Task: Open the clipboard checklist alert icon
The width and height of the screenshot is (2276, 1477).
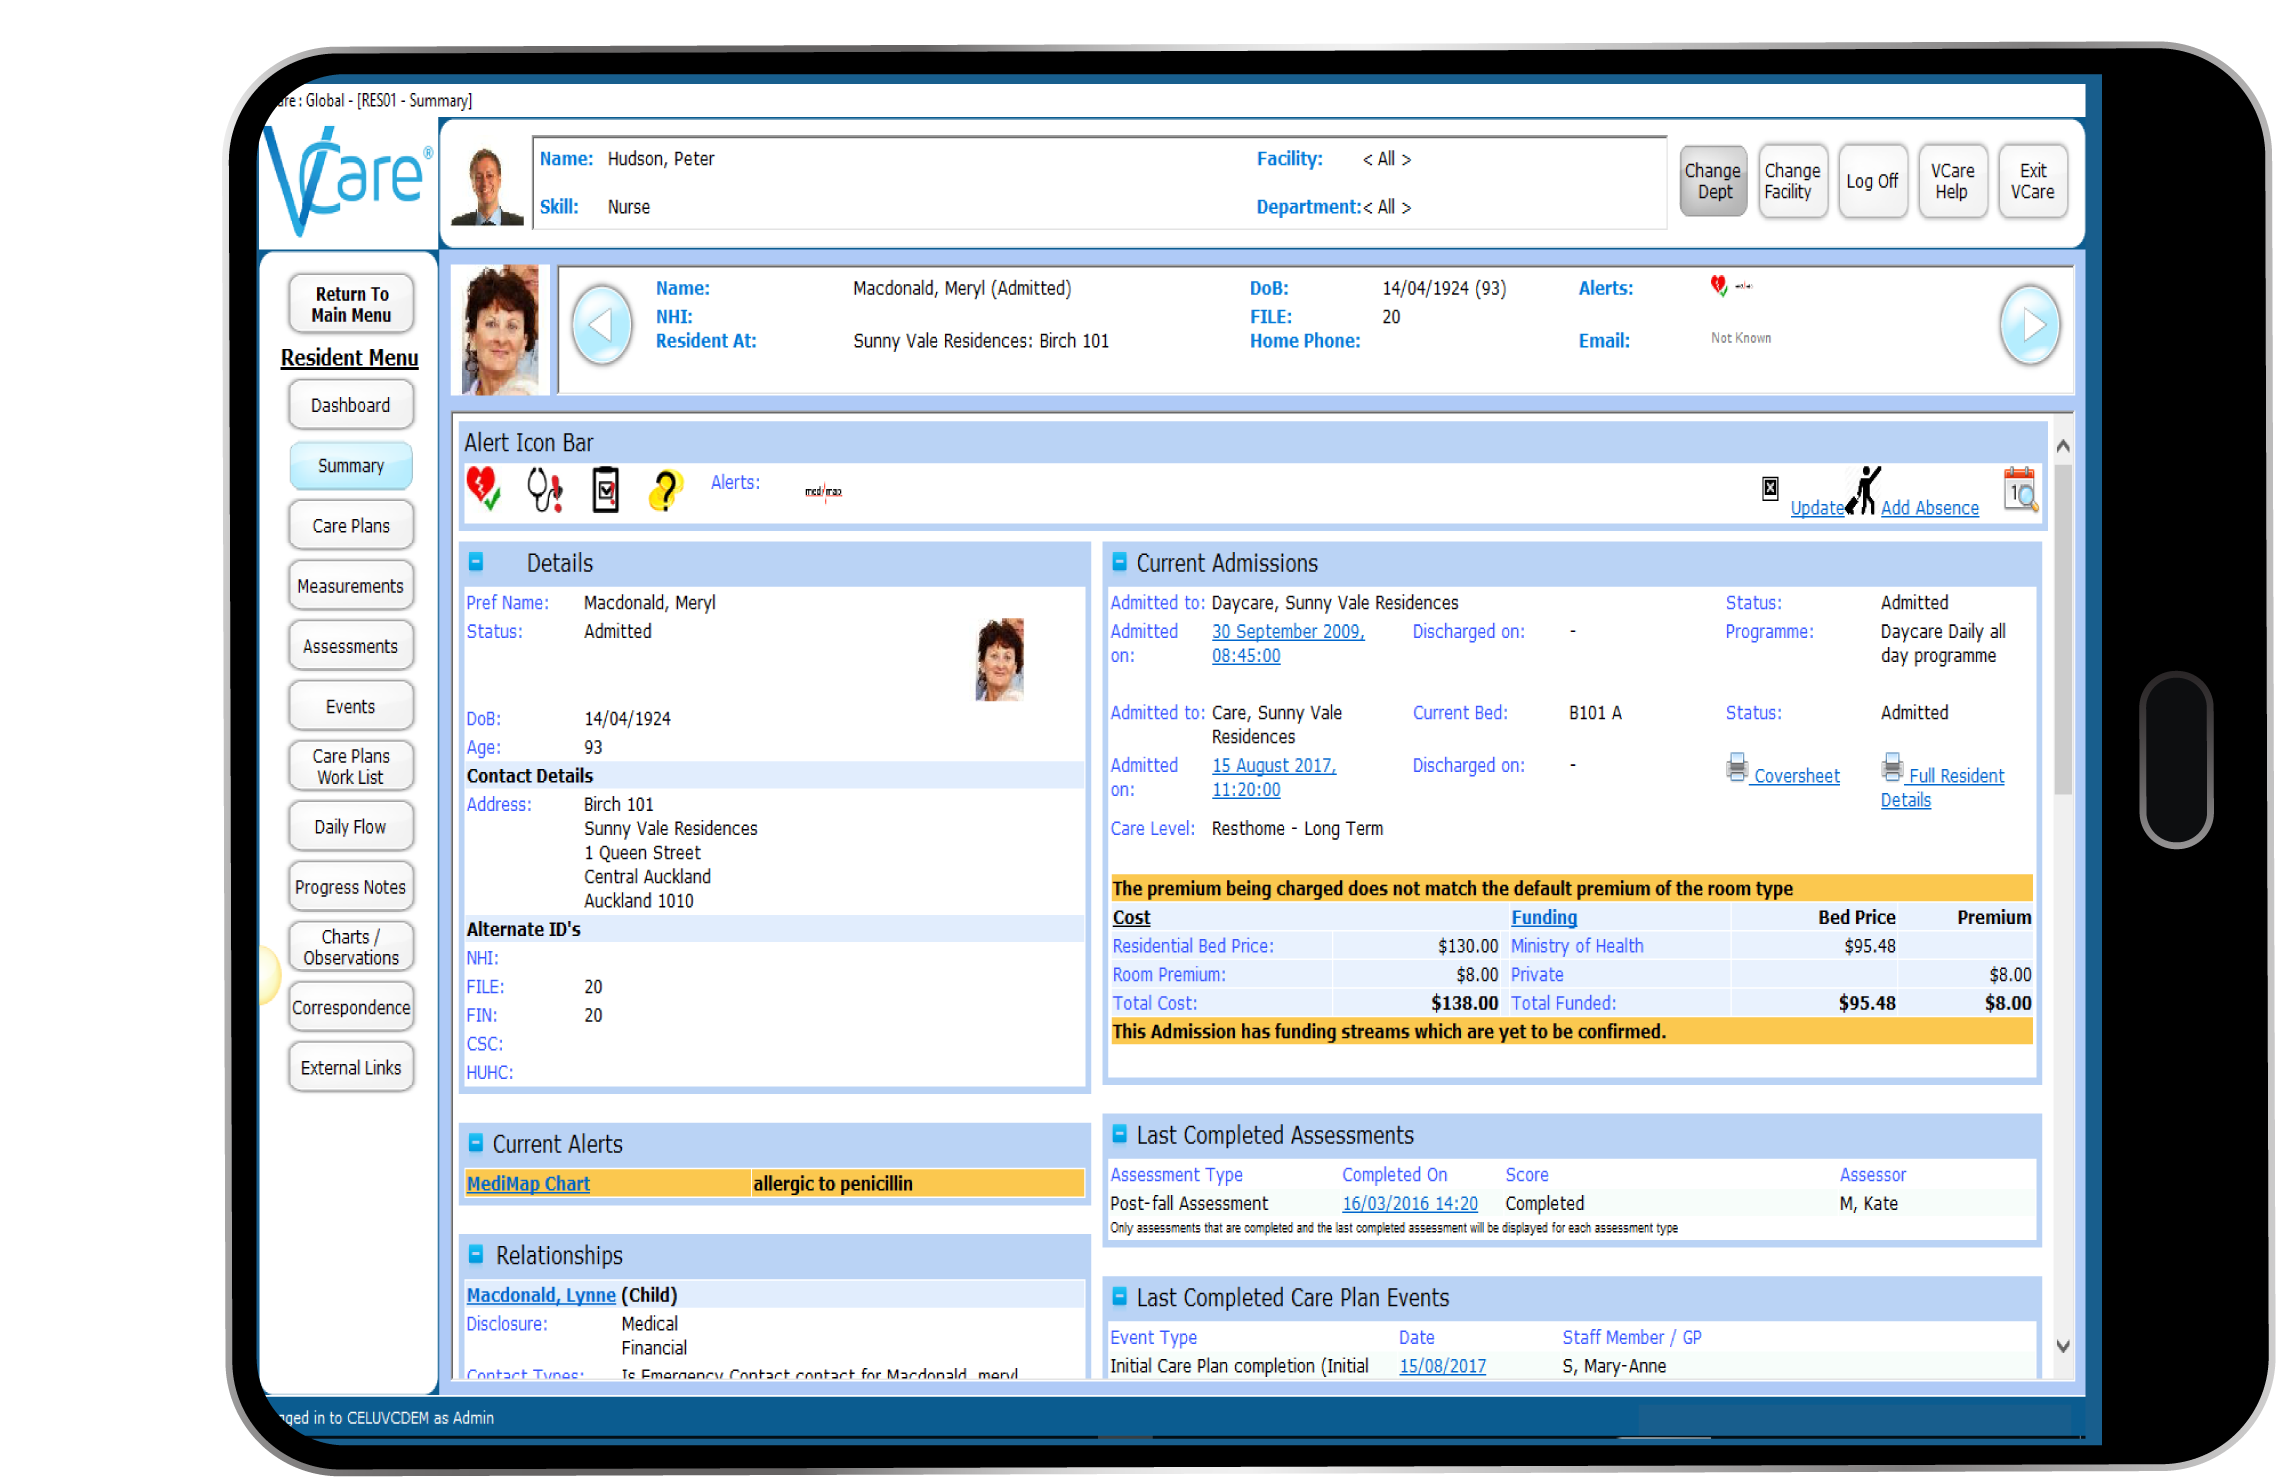Action: click(605, 490)
